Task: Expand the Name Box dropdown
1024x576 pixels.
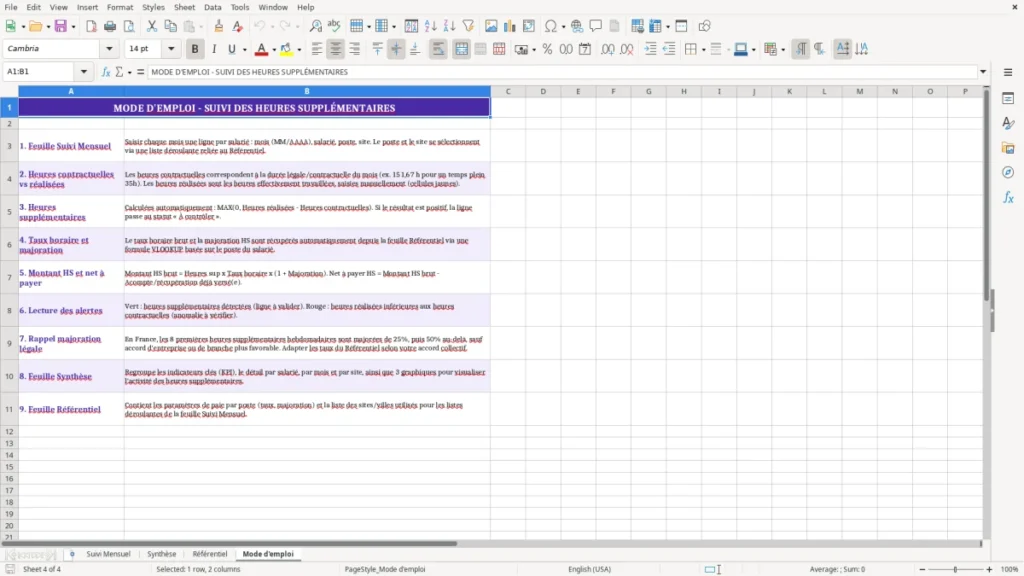Action: [x=84, y=72]
